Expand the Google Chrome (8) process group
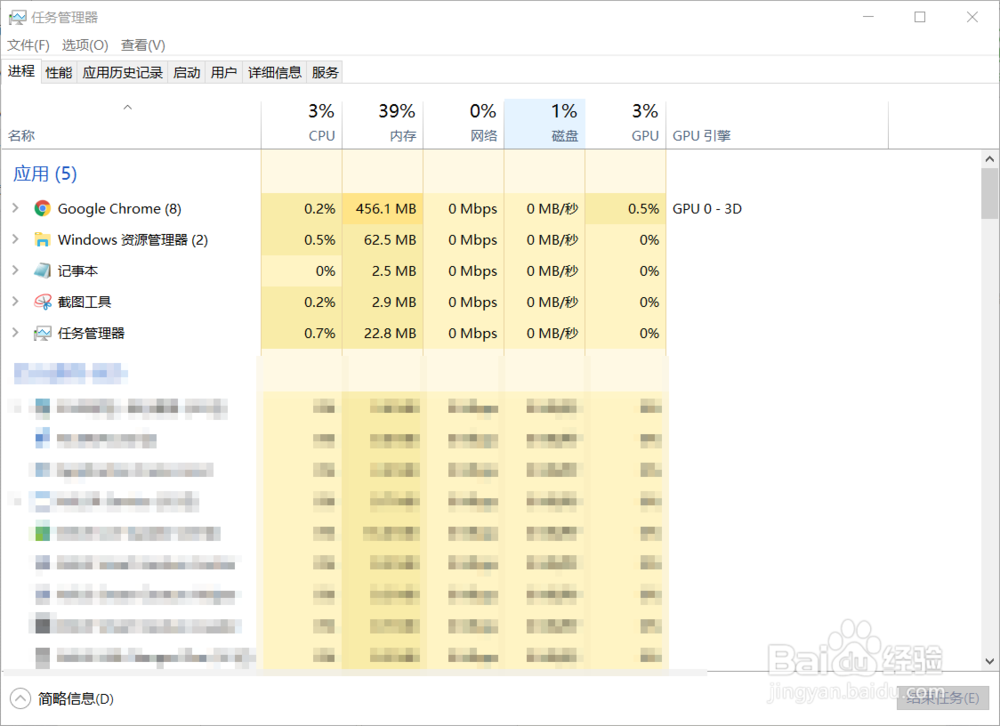1000x726 pixels. [x=15, y=208]
